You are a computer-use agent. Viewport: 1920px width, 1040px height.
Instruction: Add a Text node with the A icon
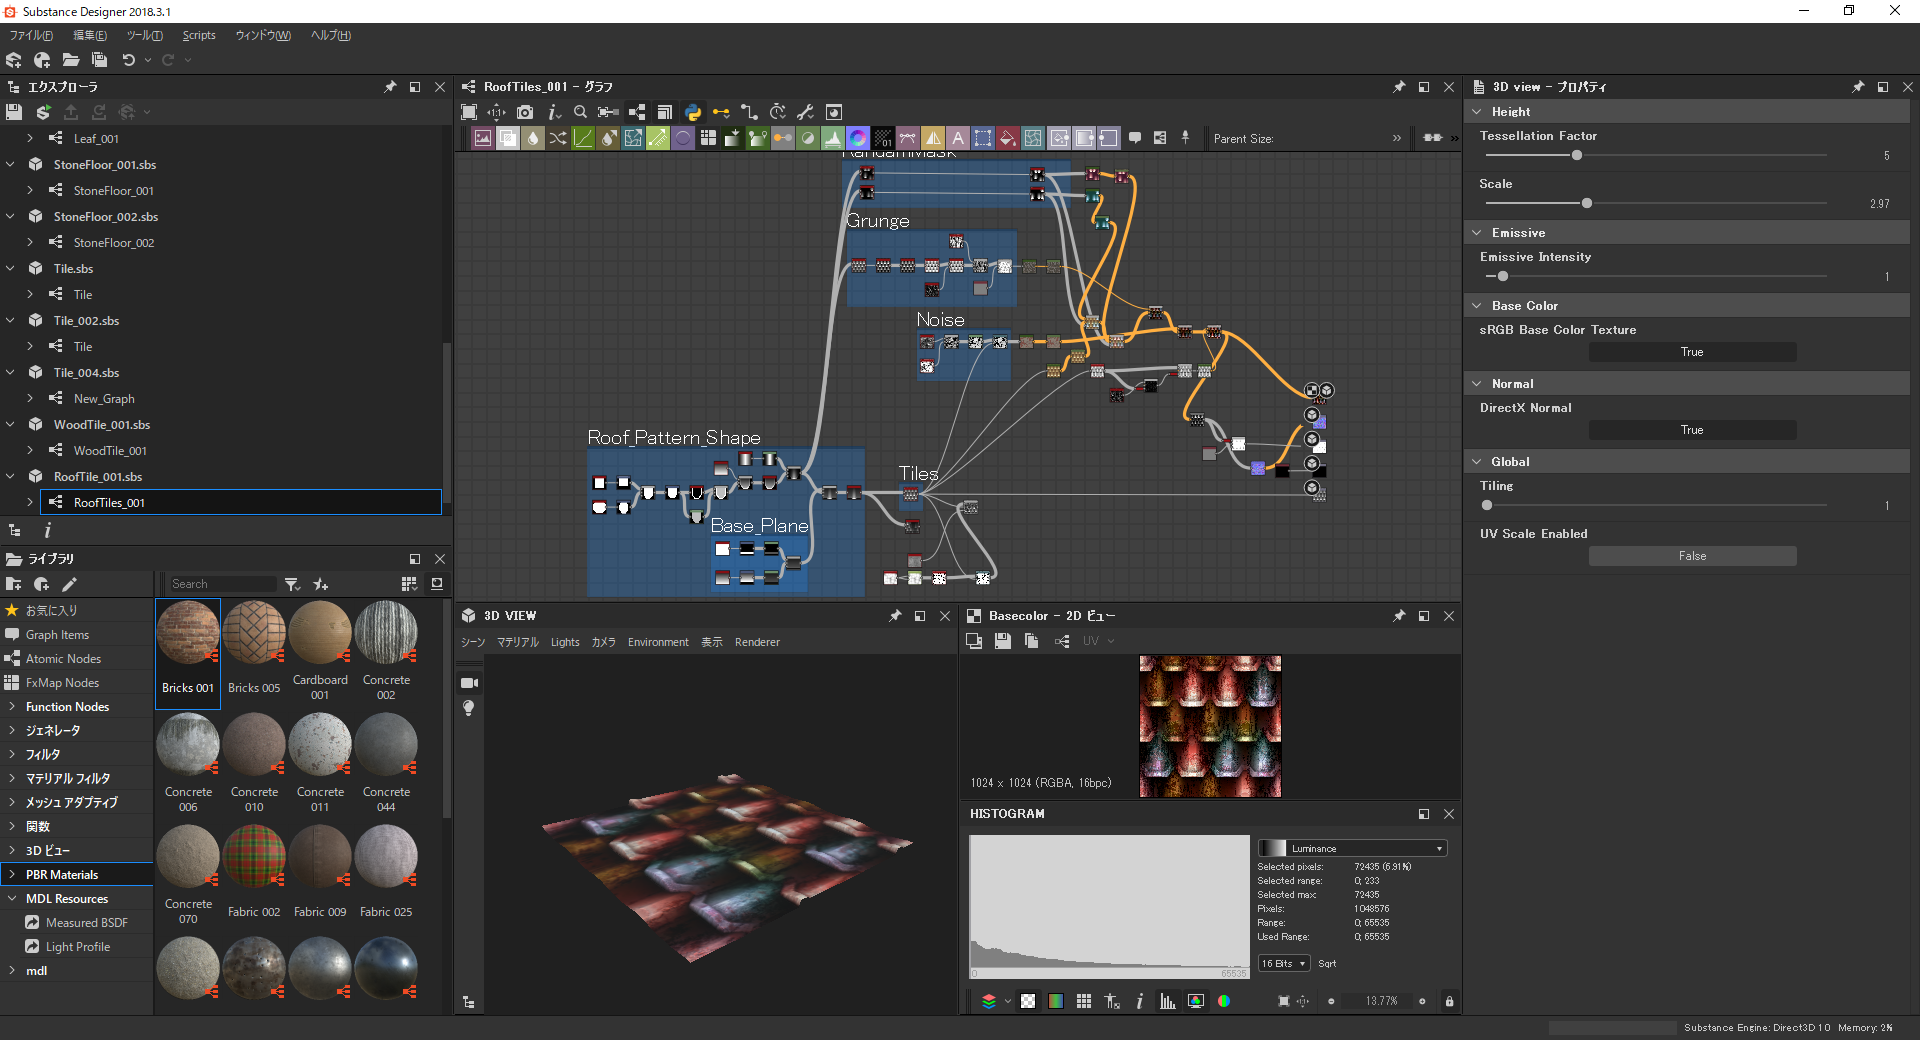coord(958,138)
